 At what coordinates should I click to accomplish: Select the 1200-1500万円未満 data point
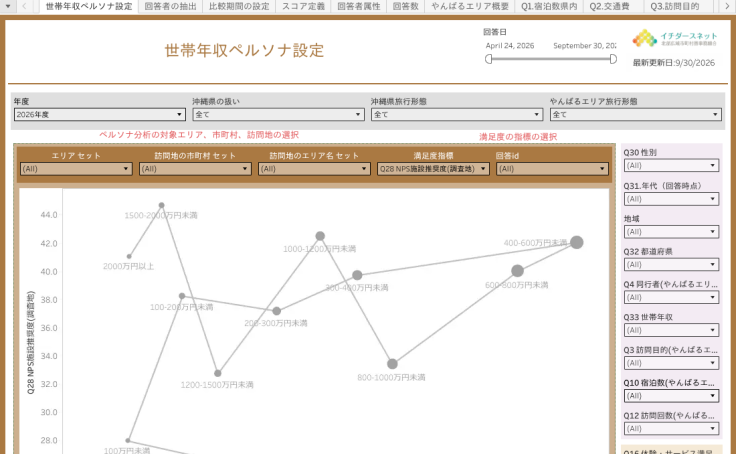(218, 373)
